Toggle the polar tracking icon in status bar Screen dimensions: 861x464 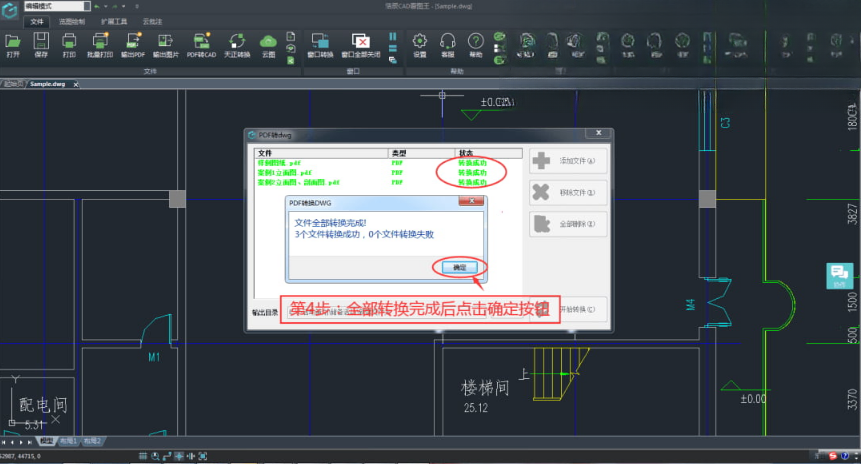167,456
